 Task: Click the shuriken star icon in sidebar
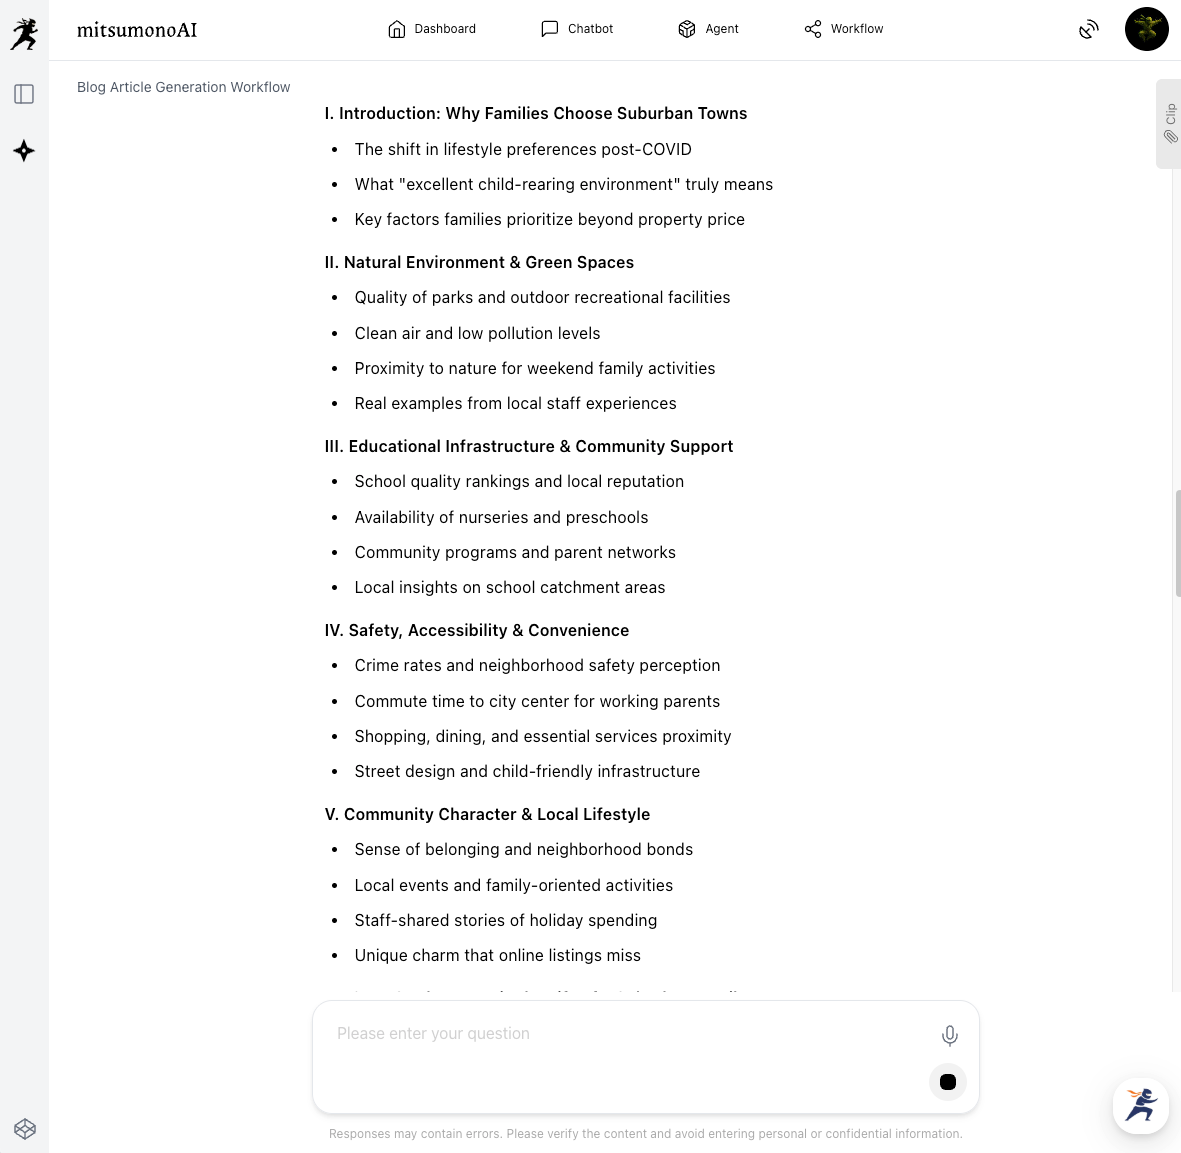click(x=24, y=151)
